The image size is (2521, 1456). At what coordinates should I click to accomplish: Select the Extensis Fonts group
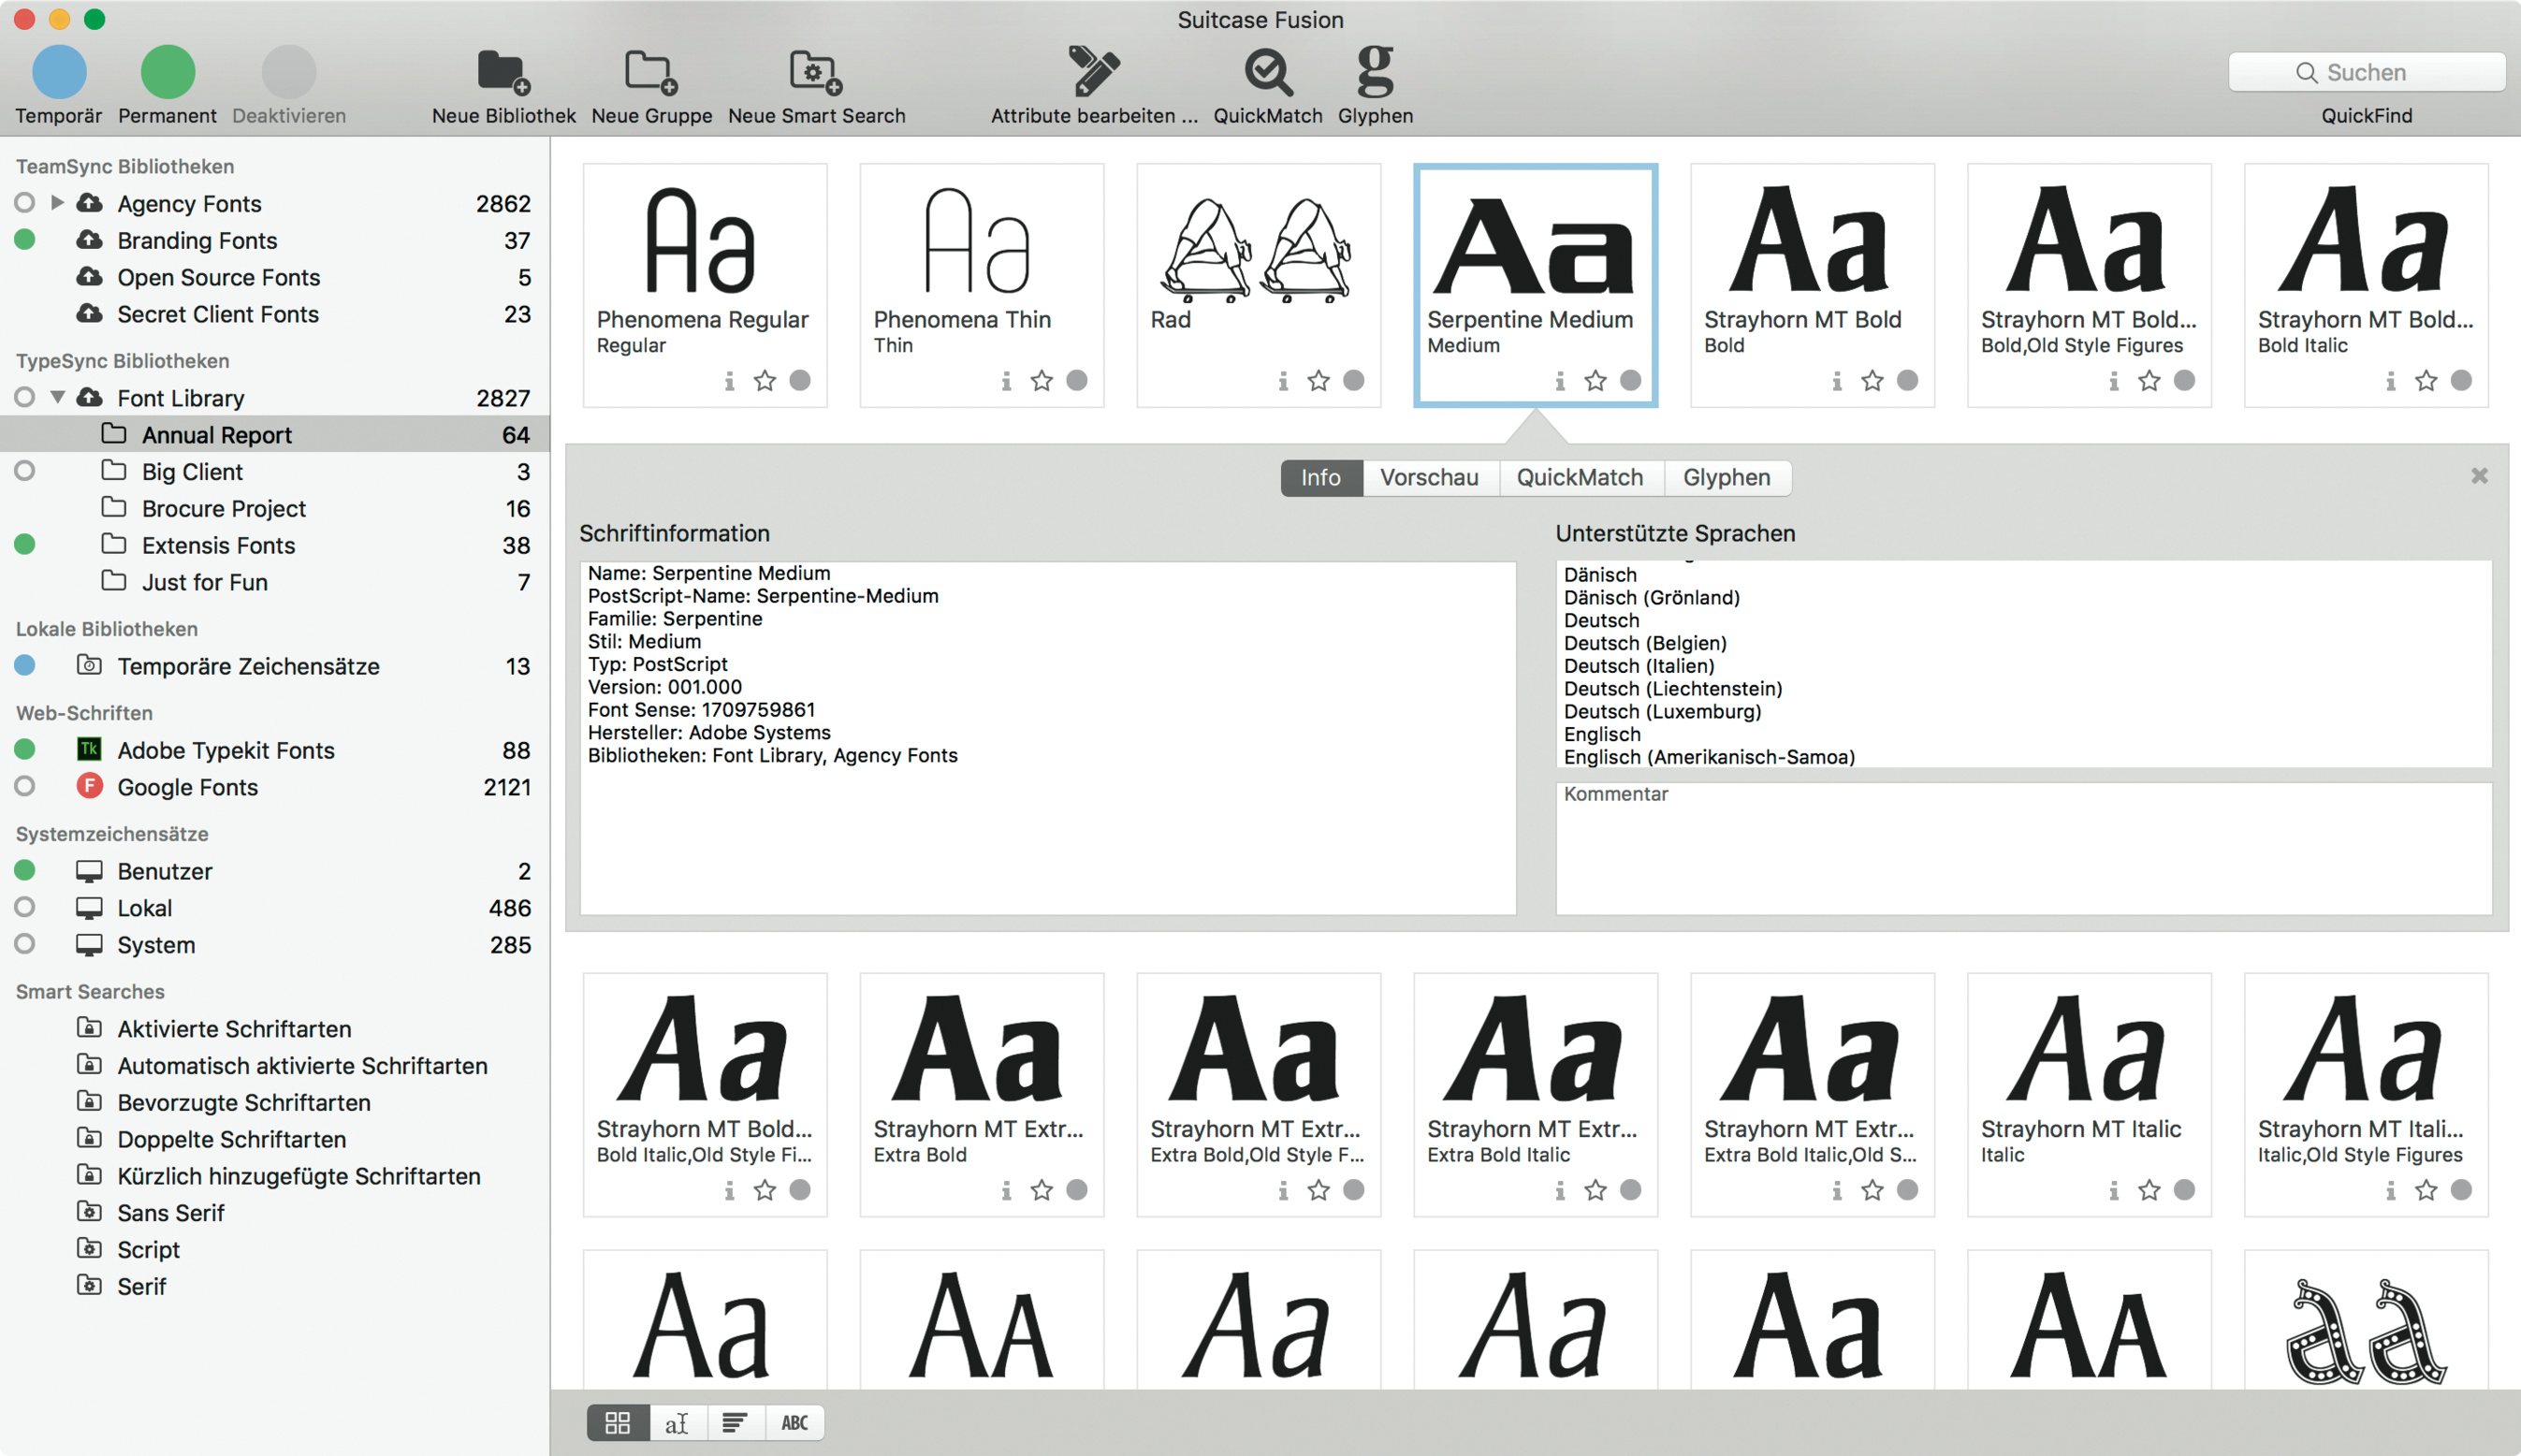[x=218, y=545]
